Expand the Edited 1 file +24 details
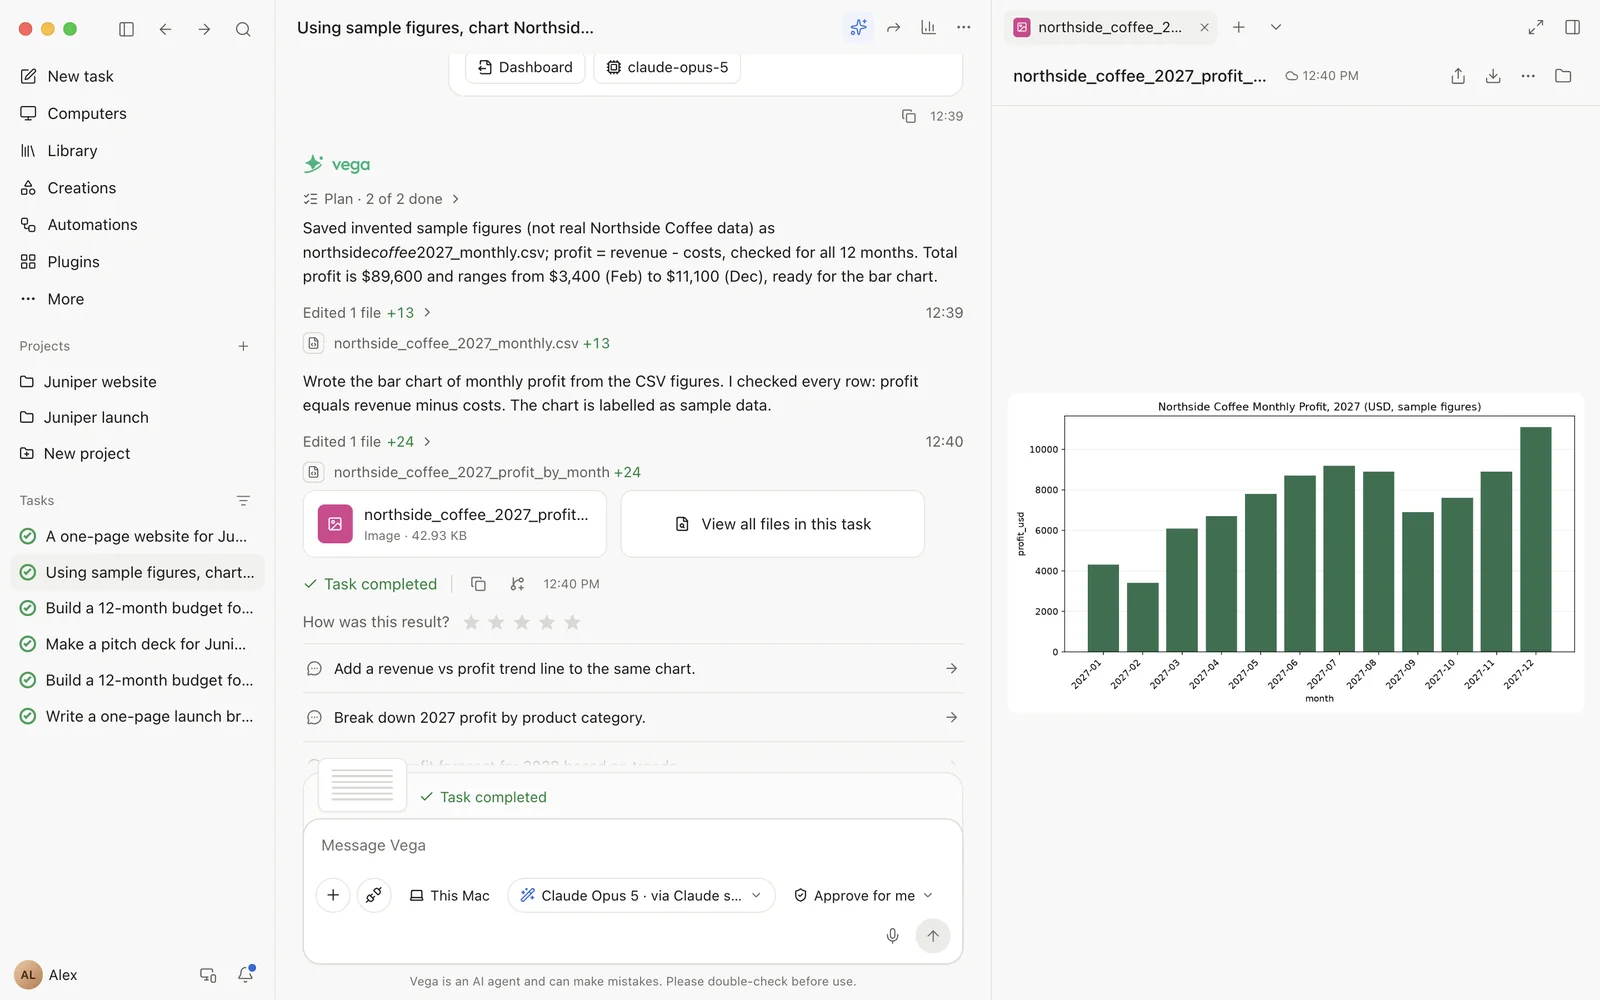Viewport: 1600px width, 1000px height. 367,442
